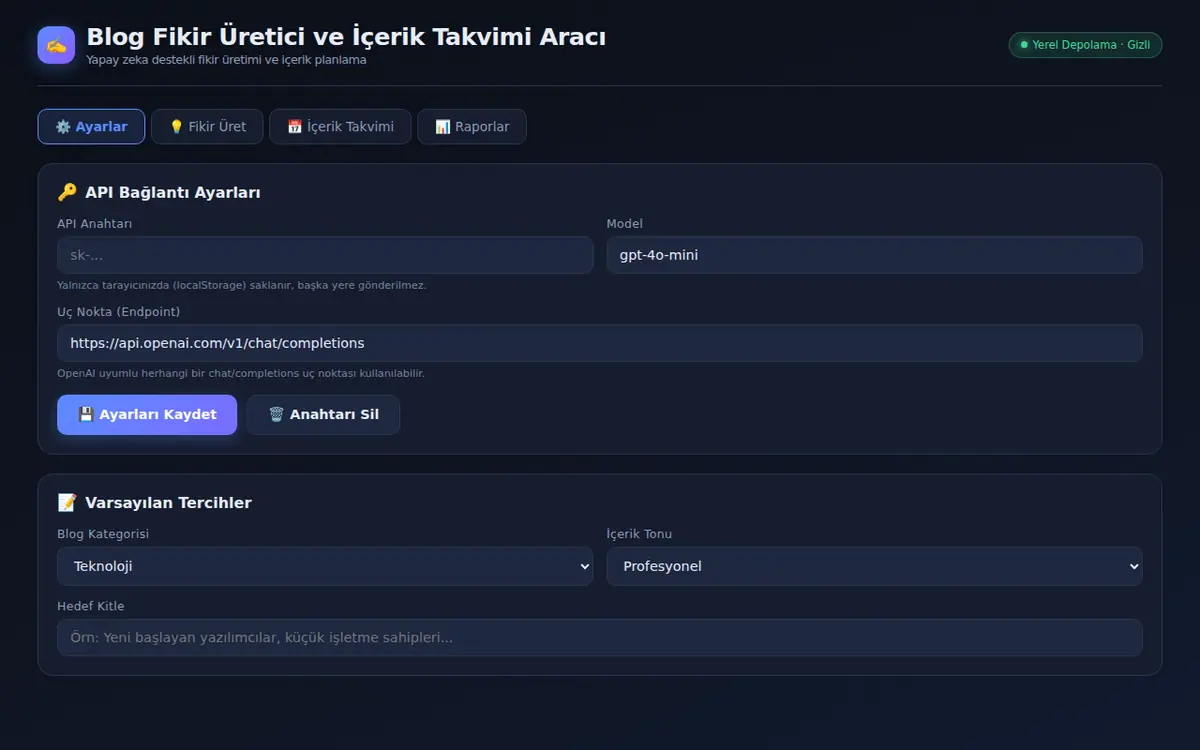
Task: Open the Ayarlar tab
Action: [x=91, y=127]
